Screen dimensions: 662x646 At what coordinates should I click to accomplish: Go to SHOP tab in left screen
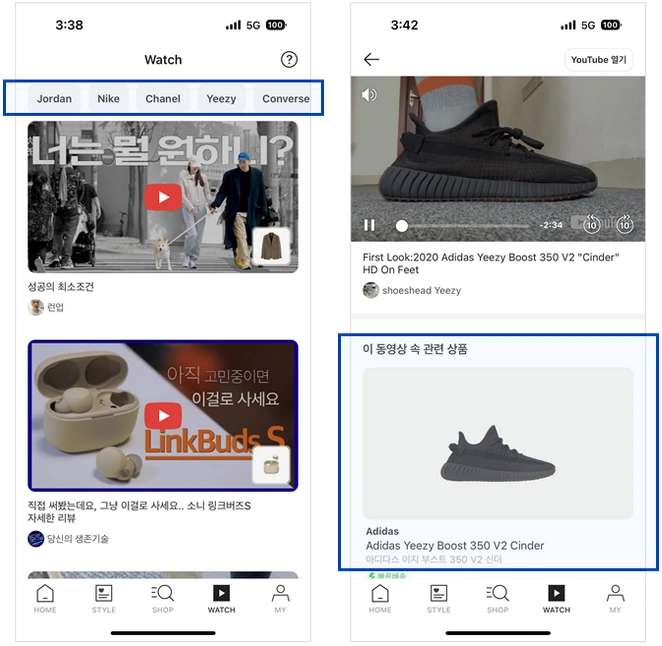tap(163, 599)
